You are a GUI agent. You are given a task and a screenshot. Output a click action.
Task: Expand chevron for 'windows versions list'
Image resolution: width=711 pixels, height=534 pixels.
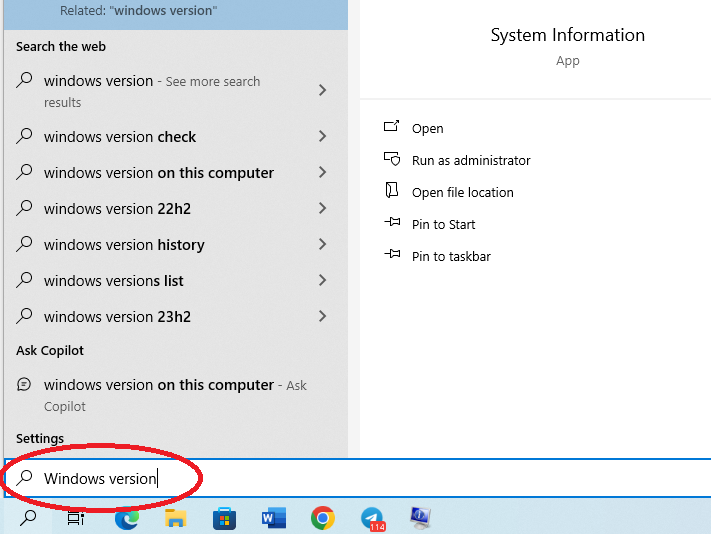click(x=322, y=280)
